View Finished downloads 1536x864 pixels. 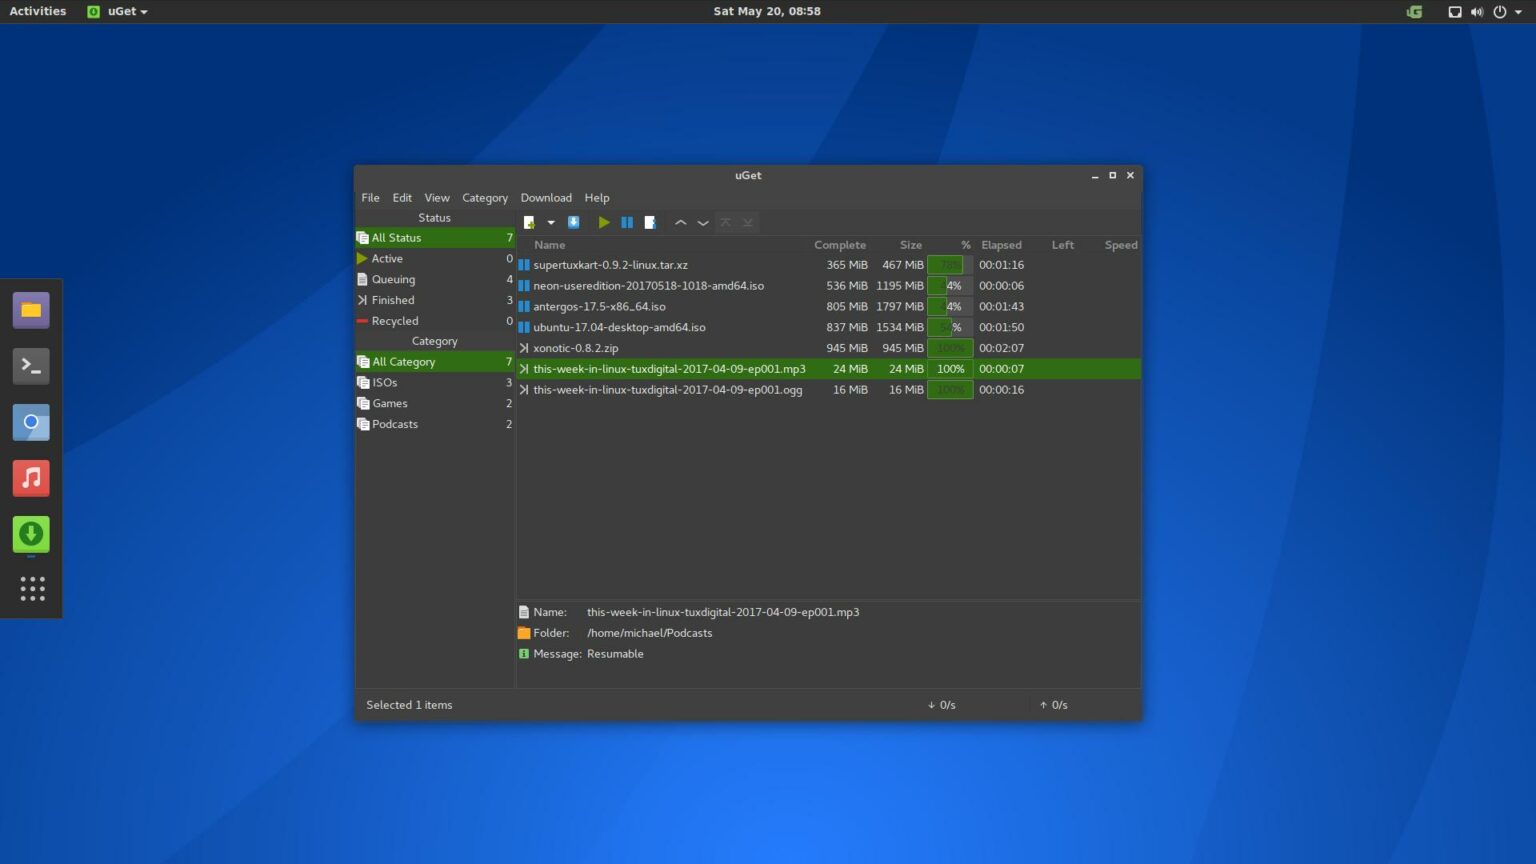pos(391,299)
